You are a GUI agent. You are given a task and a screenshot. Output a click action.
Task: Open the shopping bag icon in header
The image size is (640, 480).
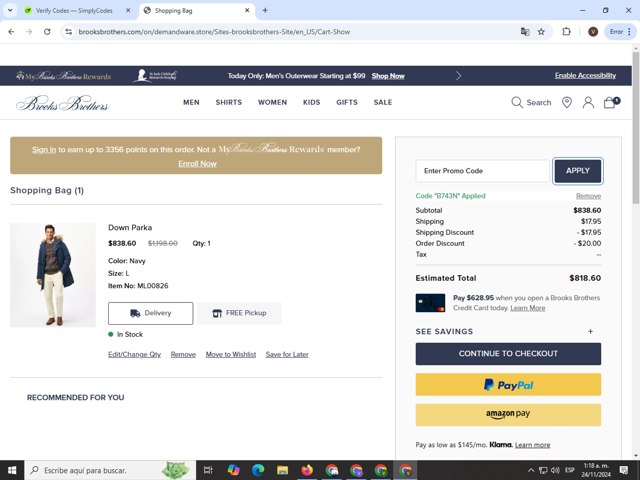coord(611,102)
